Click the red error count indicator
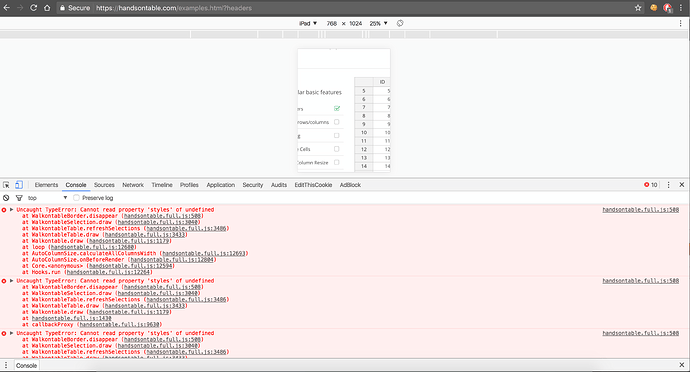The width and height of the screenshot is (690, 372). coord(650,185)
